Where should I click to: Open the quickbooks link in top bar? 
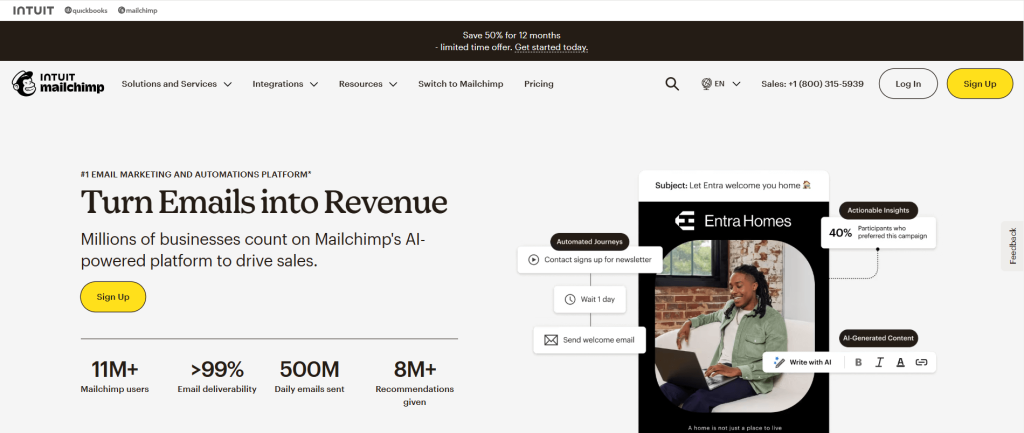(x=86, y=10)
